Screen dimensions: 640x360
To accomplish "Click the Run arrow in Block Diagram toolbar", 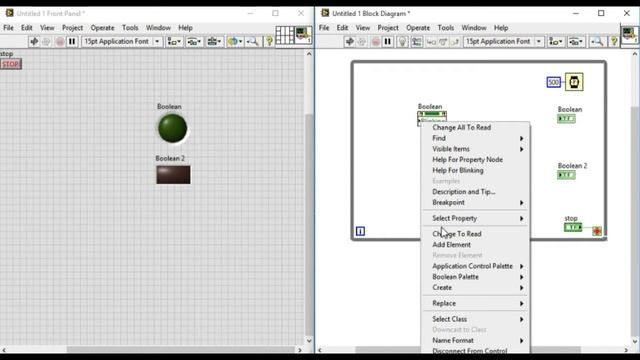I will tap(350, 42).
